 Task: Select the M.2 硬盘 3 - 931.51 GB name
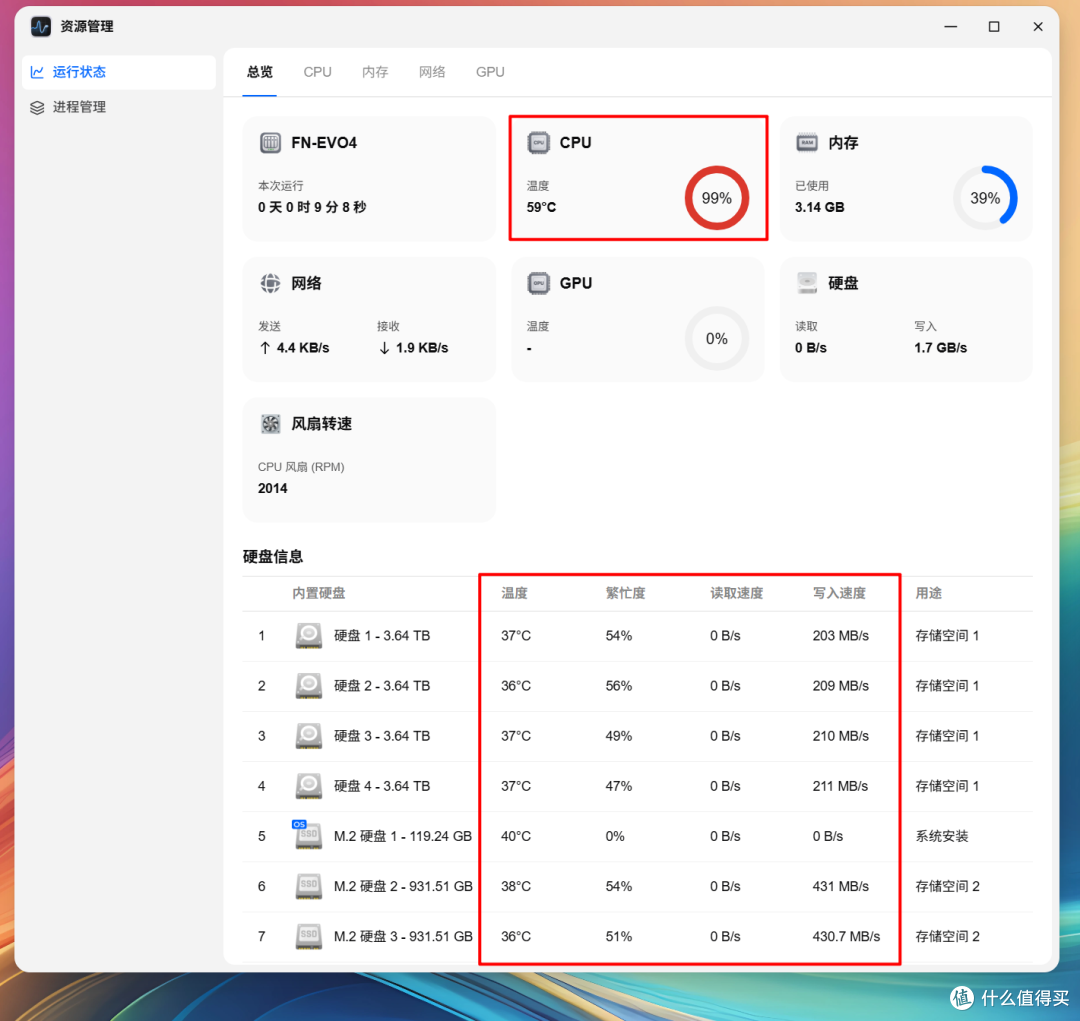click(x=403, y=936)
